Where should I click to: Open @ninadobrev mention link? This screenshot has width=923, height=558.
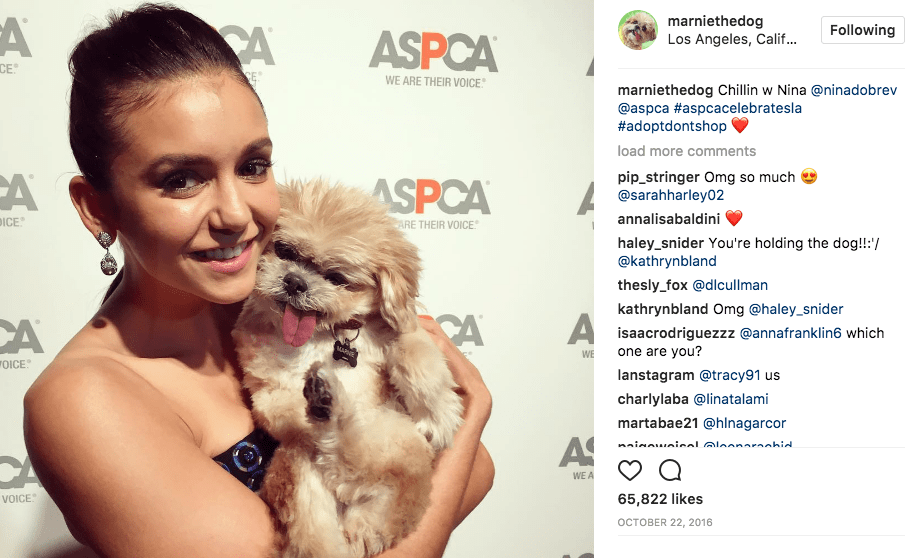[x=854, y=90]
